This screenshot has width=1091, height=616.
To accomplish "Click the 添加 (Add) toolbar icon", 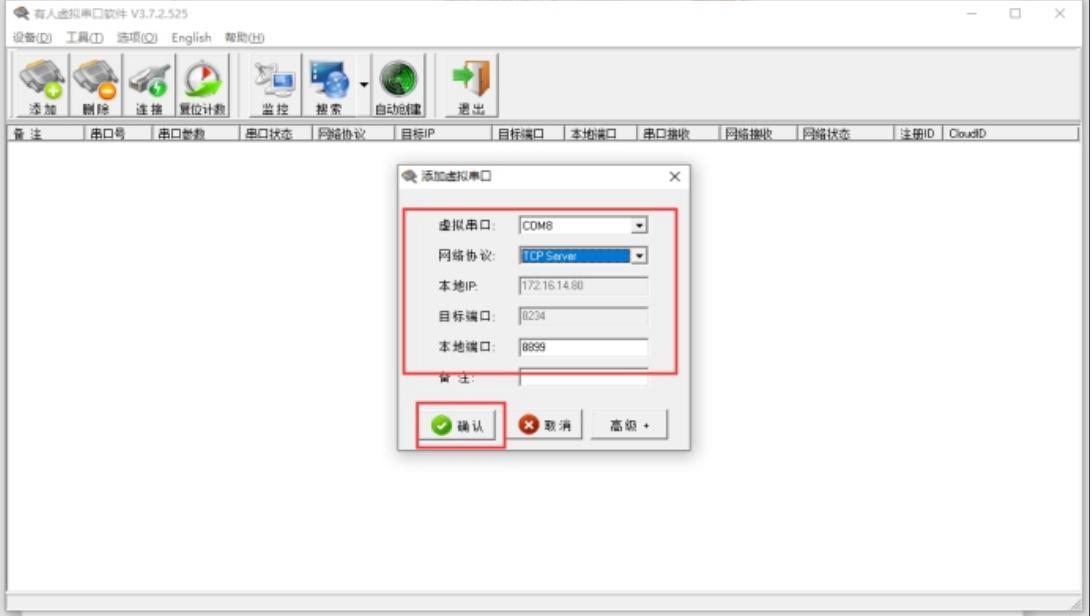I will point(40,84).
